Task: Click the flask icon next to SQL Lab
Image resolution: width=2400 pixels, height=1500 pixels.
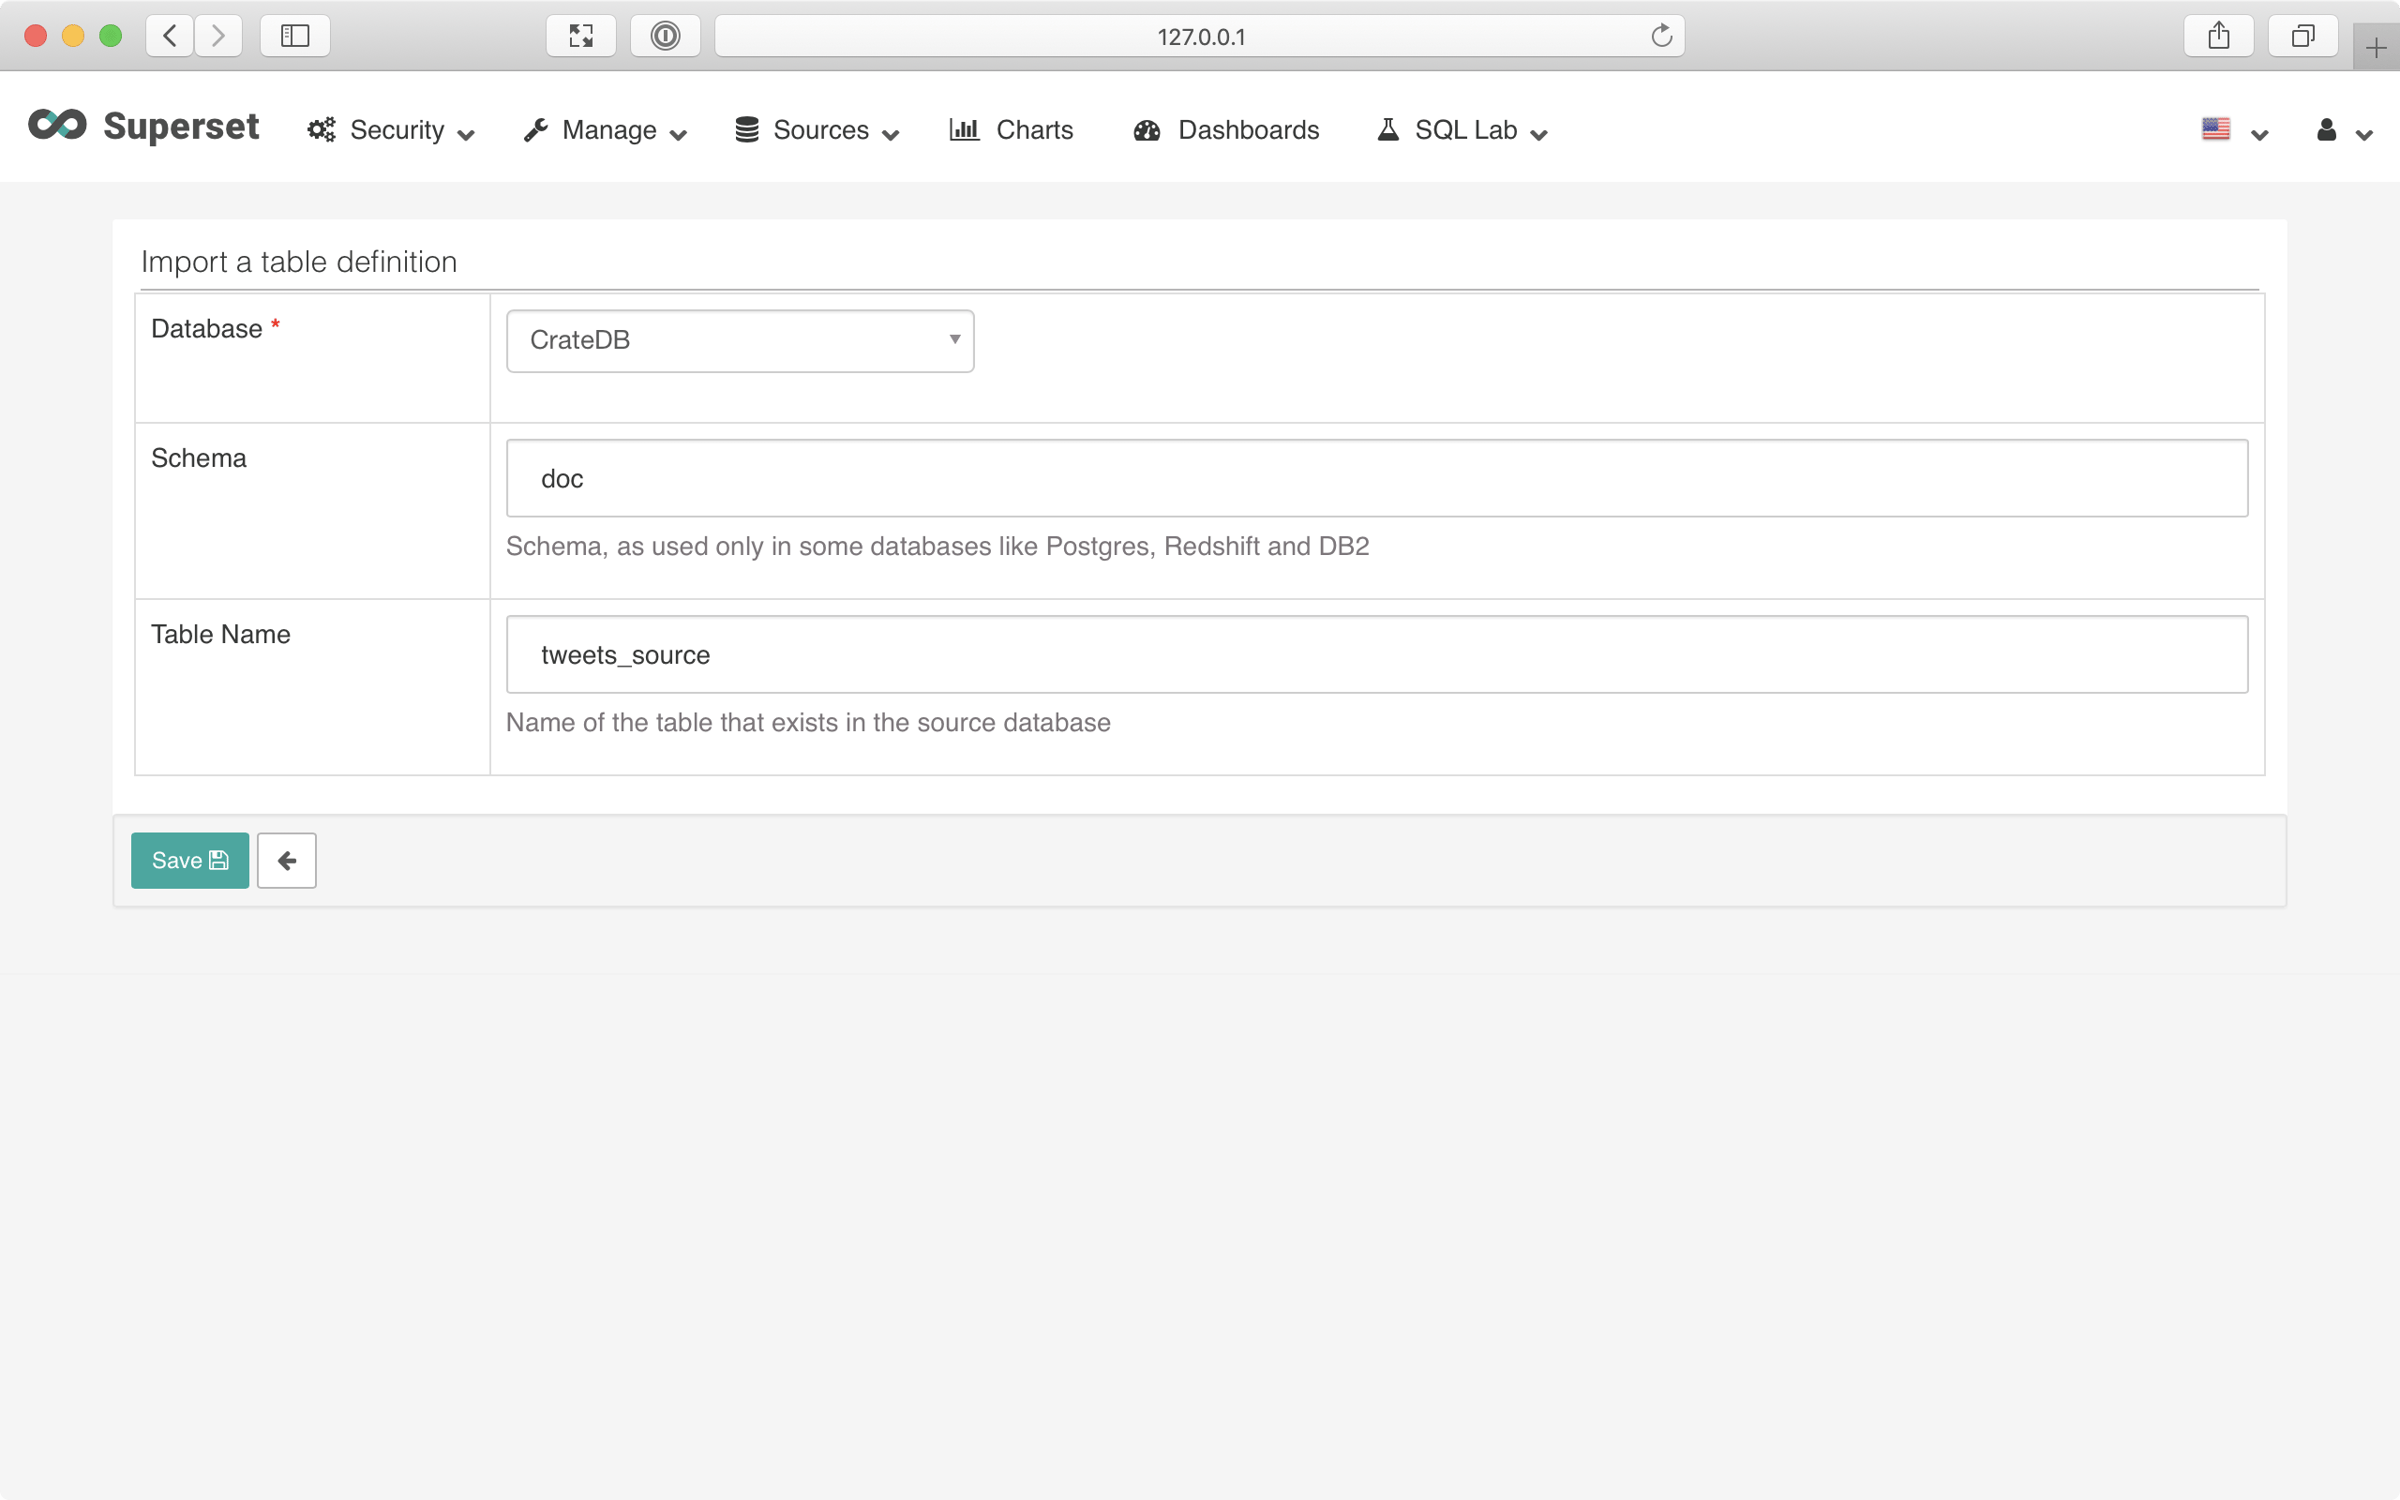Action: point(1387,129)
